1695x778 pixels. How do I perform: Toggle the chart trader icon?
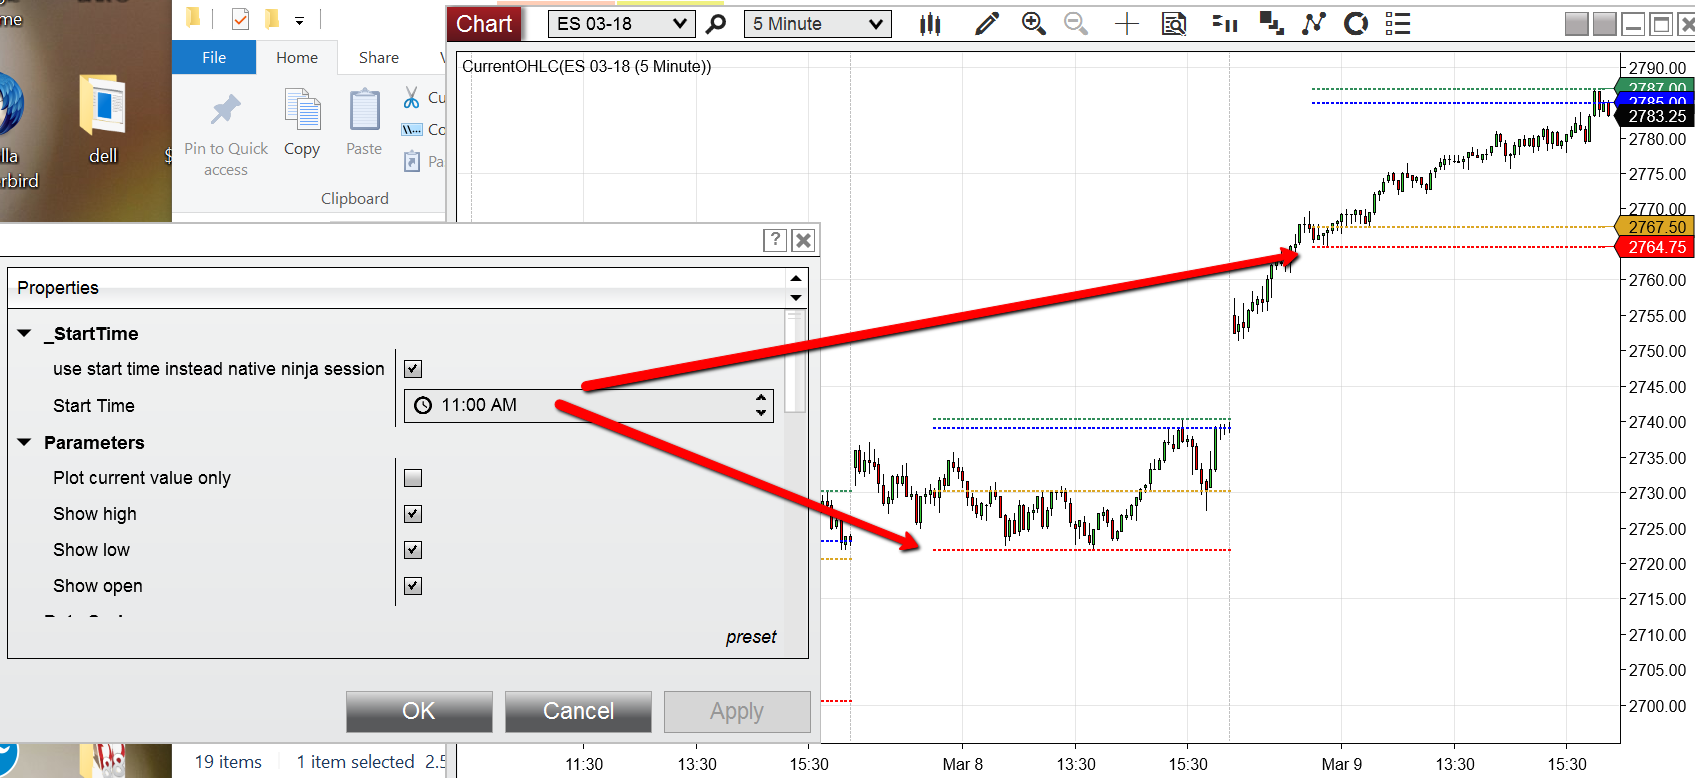pyautogui.click(x=1225, y=24)
